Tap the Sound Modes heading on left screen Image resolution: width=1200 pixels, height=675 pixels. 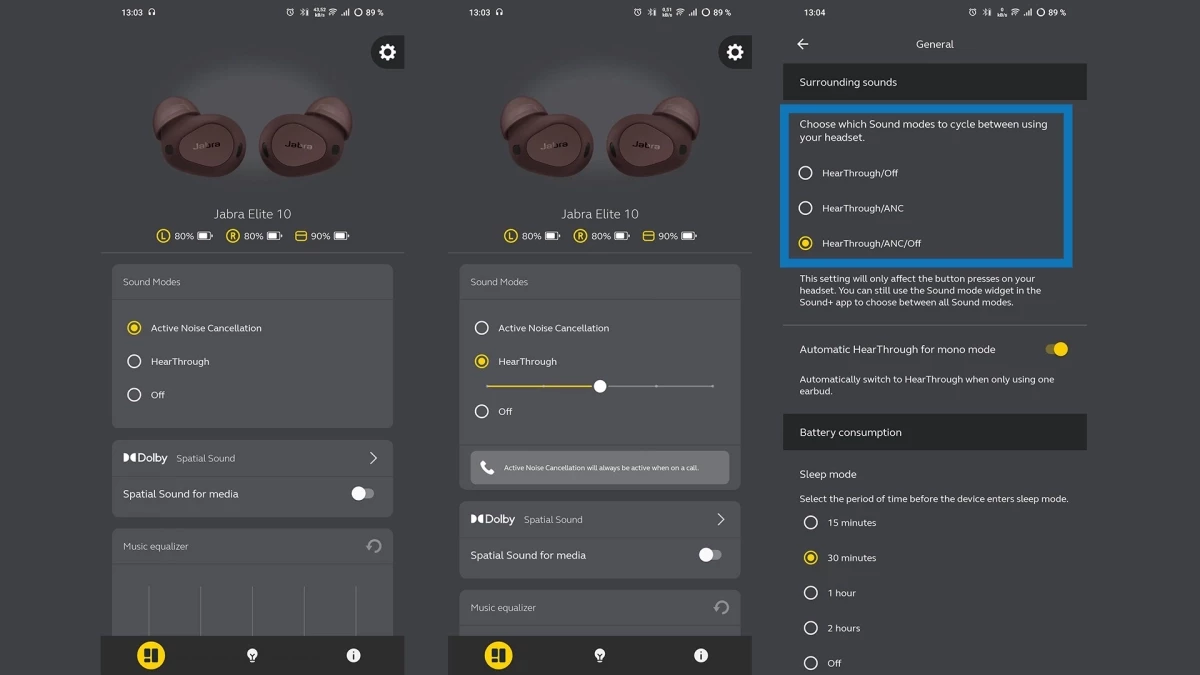pos(152,282)
